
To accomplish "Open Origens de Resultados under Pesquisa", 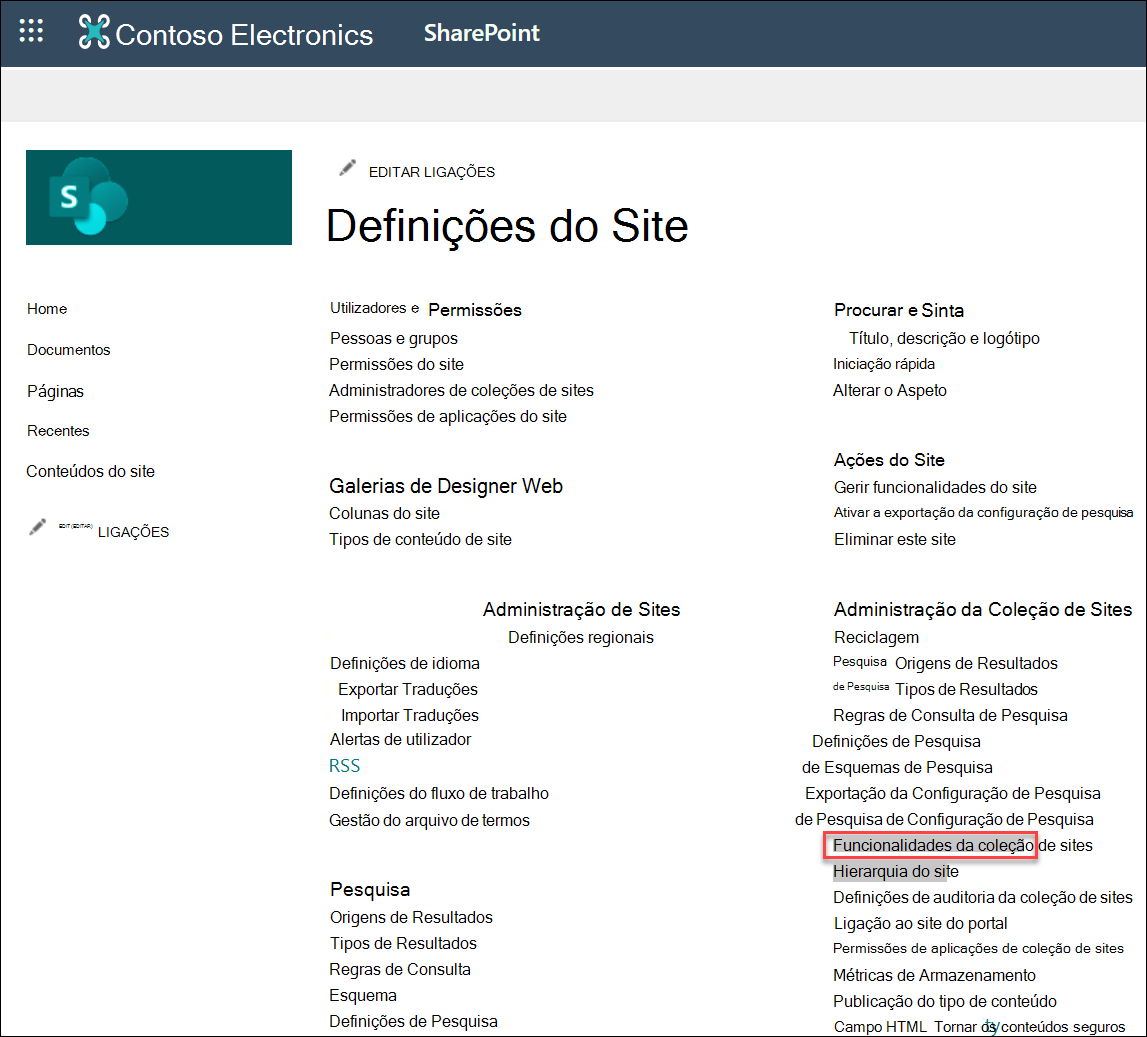I will coord(411,917).
